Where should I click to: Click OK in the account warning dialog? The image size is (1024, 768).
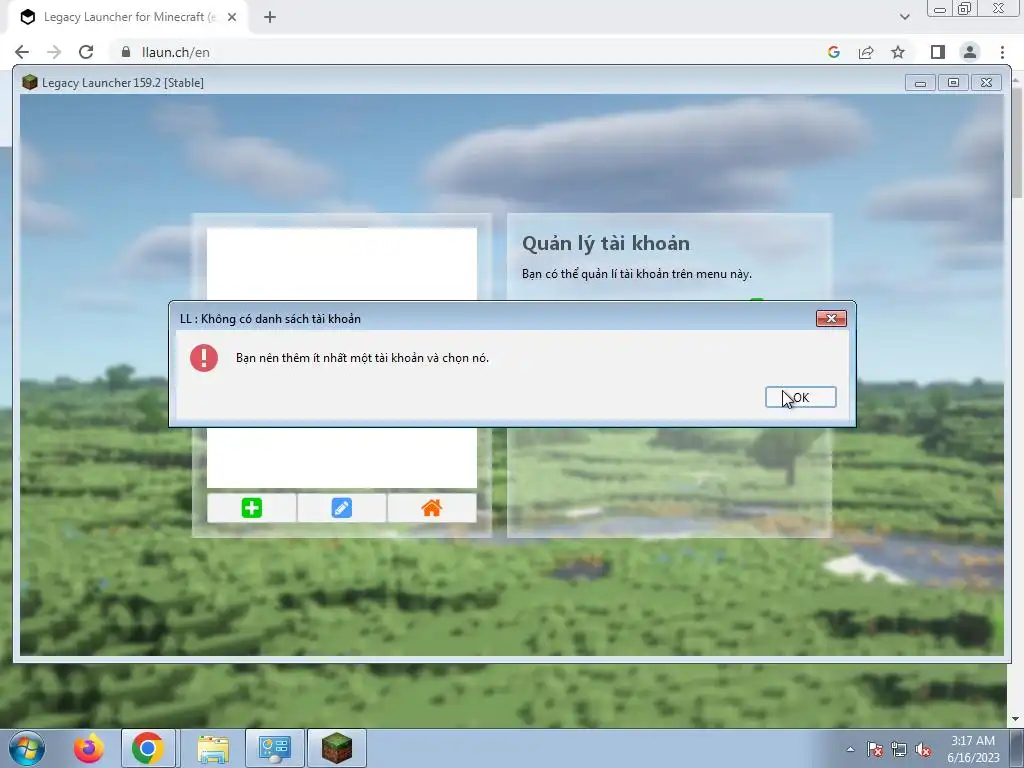800,397
